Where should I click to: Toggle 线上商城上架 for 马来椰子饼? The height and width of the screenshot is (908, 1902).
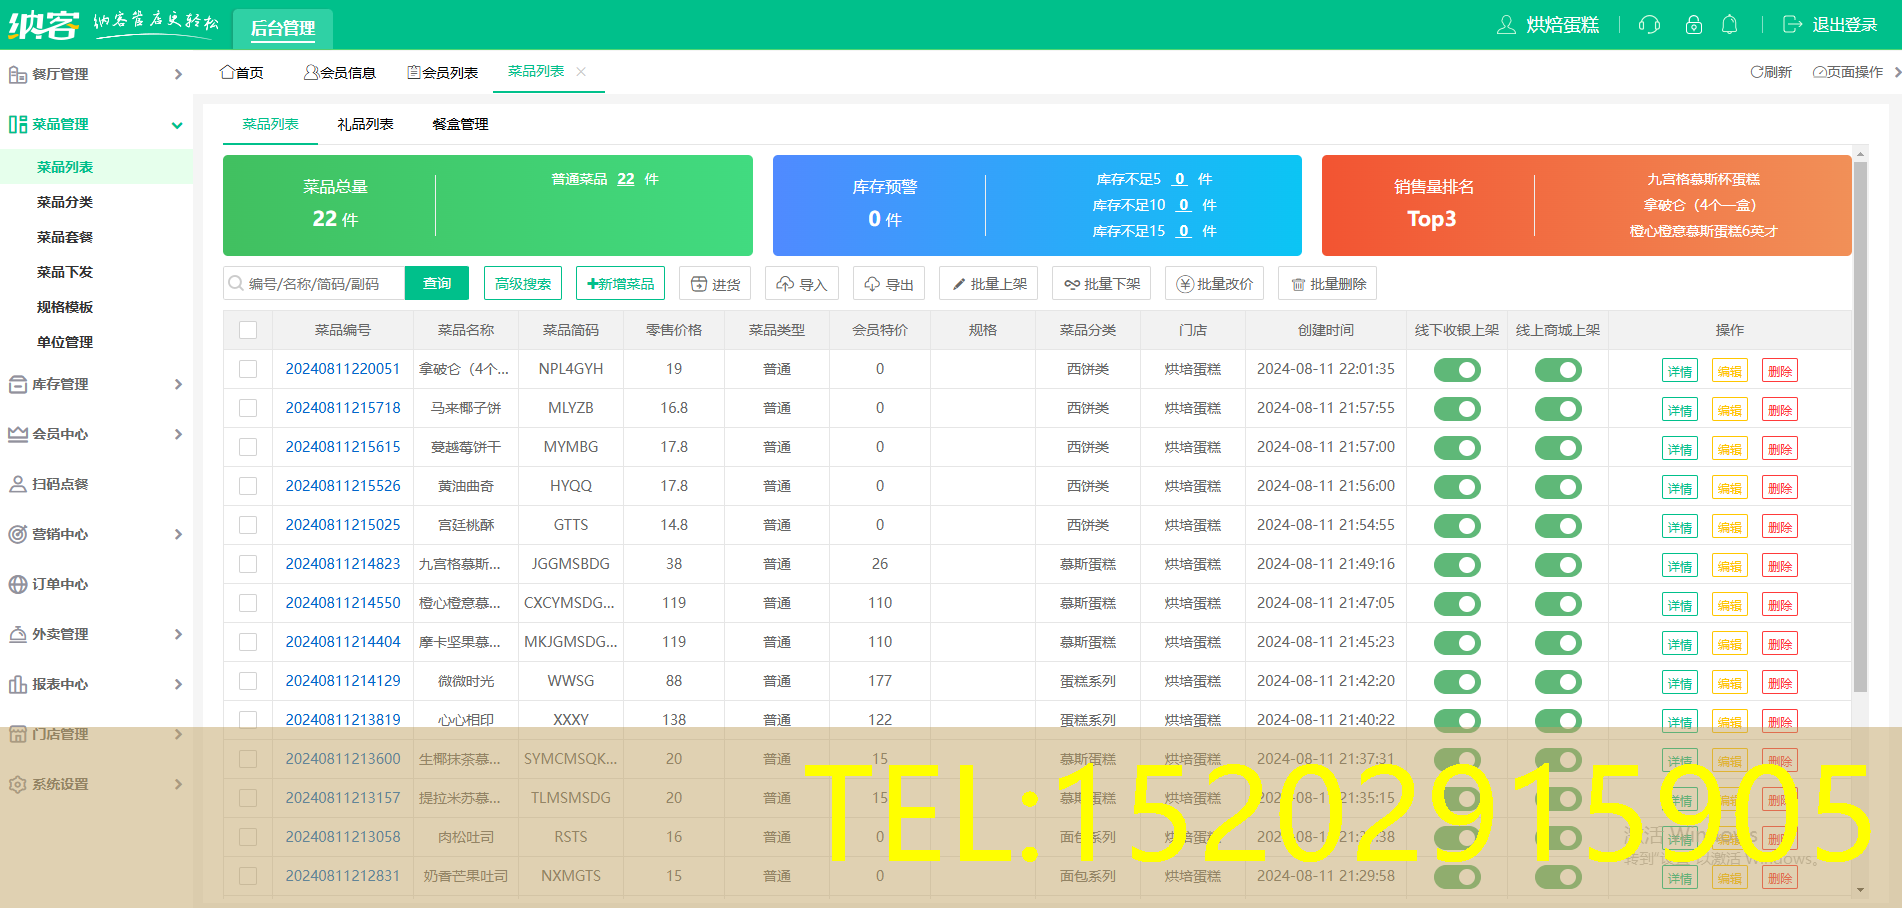1558,408
